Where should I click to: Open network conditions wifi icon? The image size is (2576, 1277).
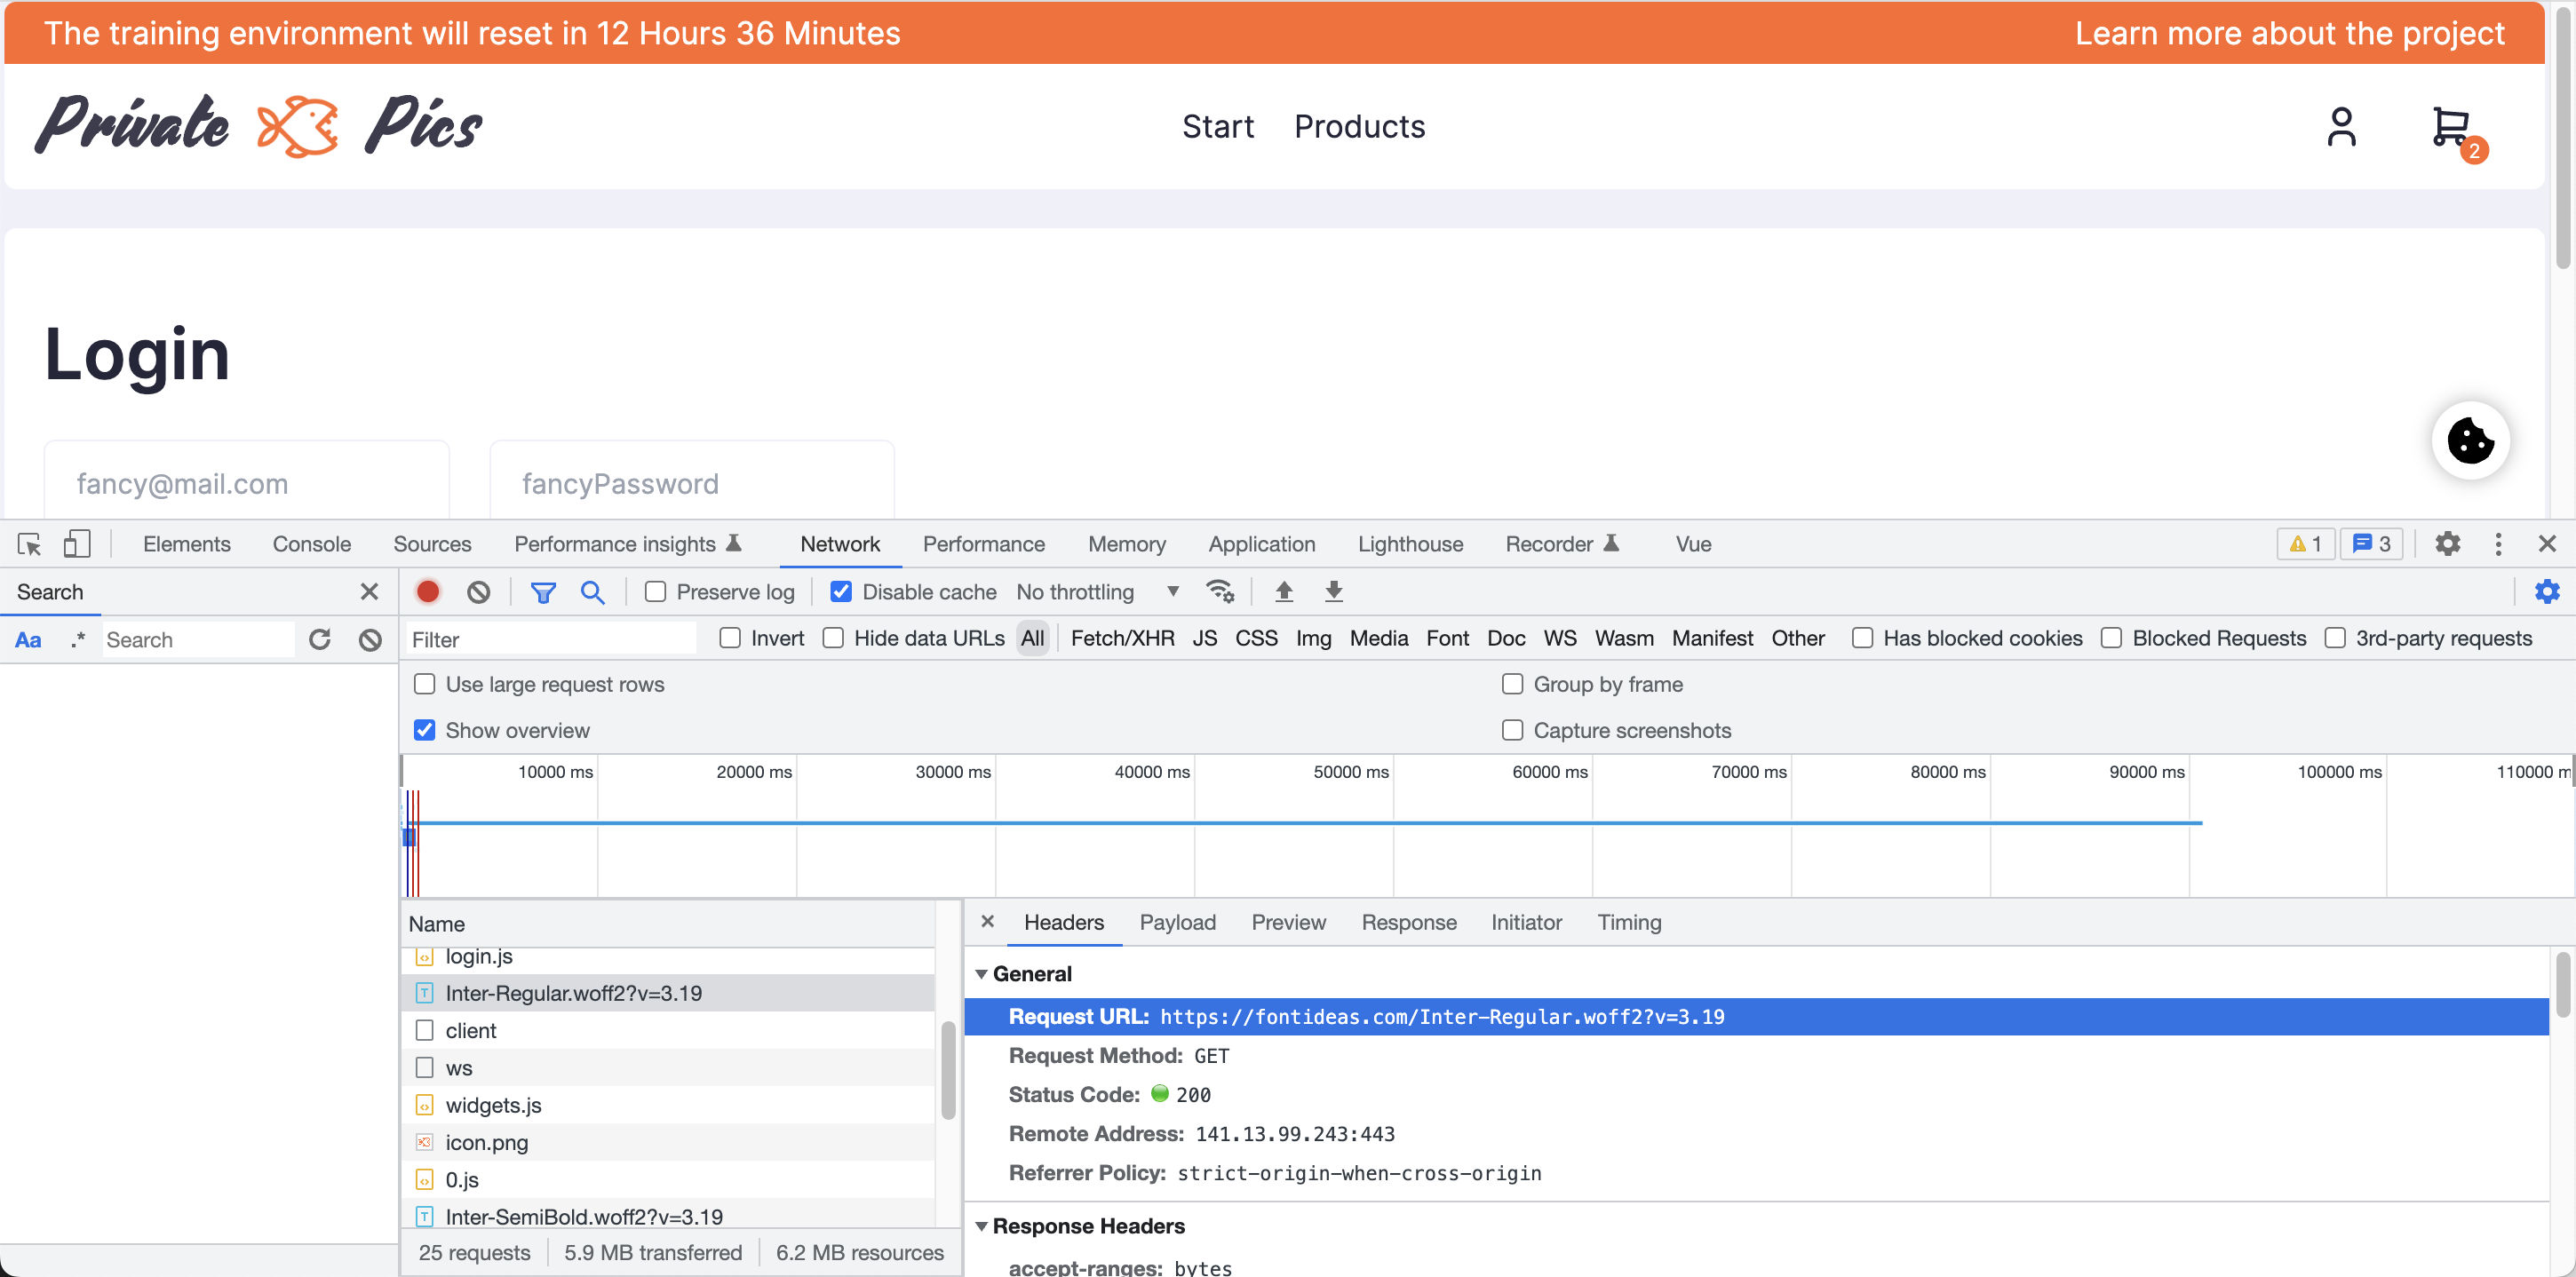click(x=1219, y=591)
